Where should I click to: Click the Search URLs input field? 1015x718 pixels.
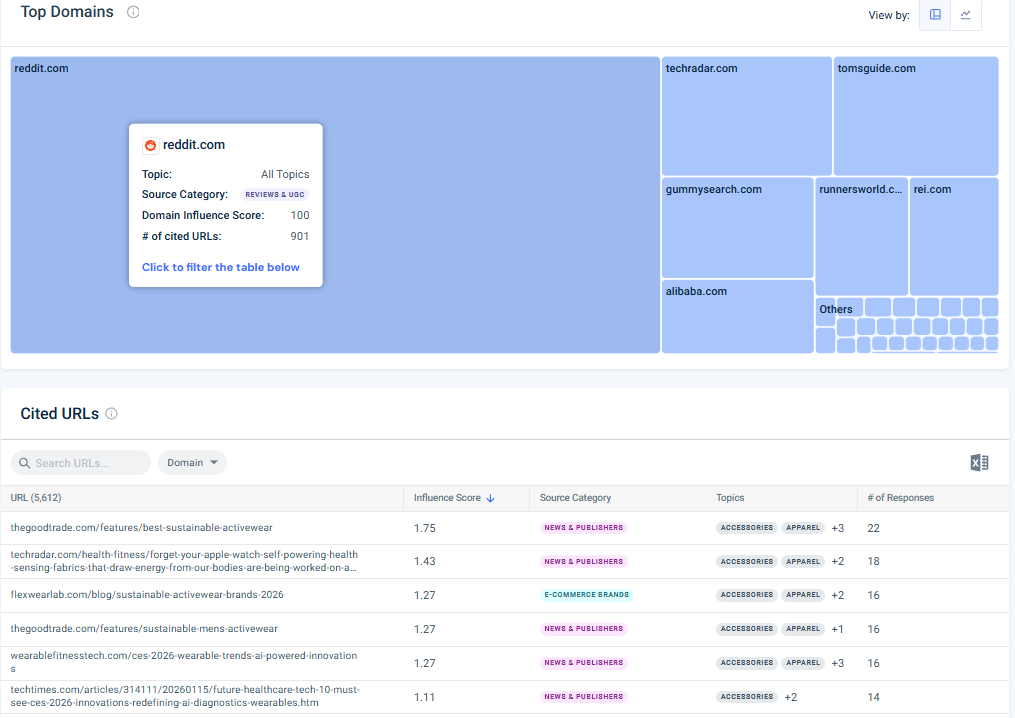coord(81,463)
